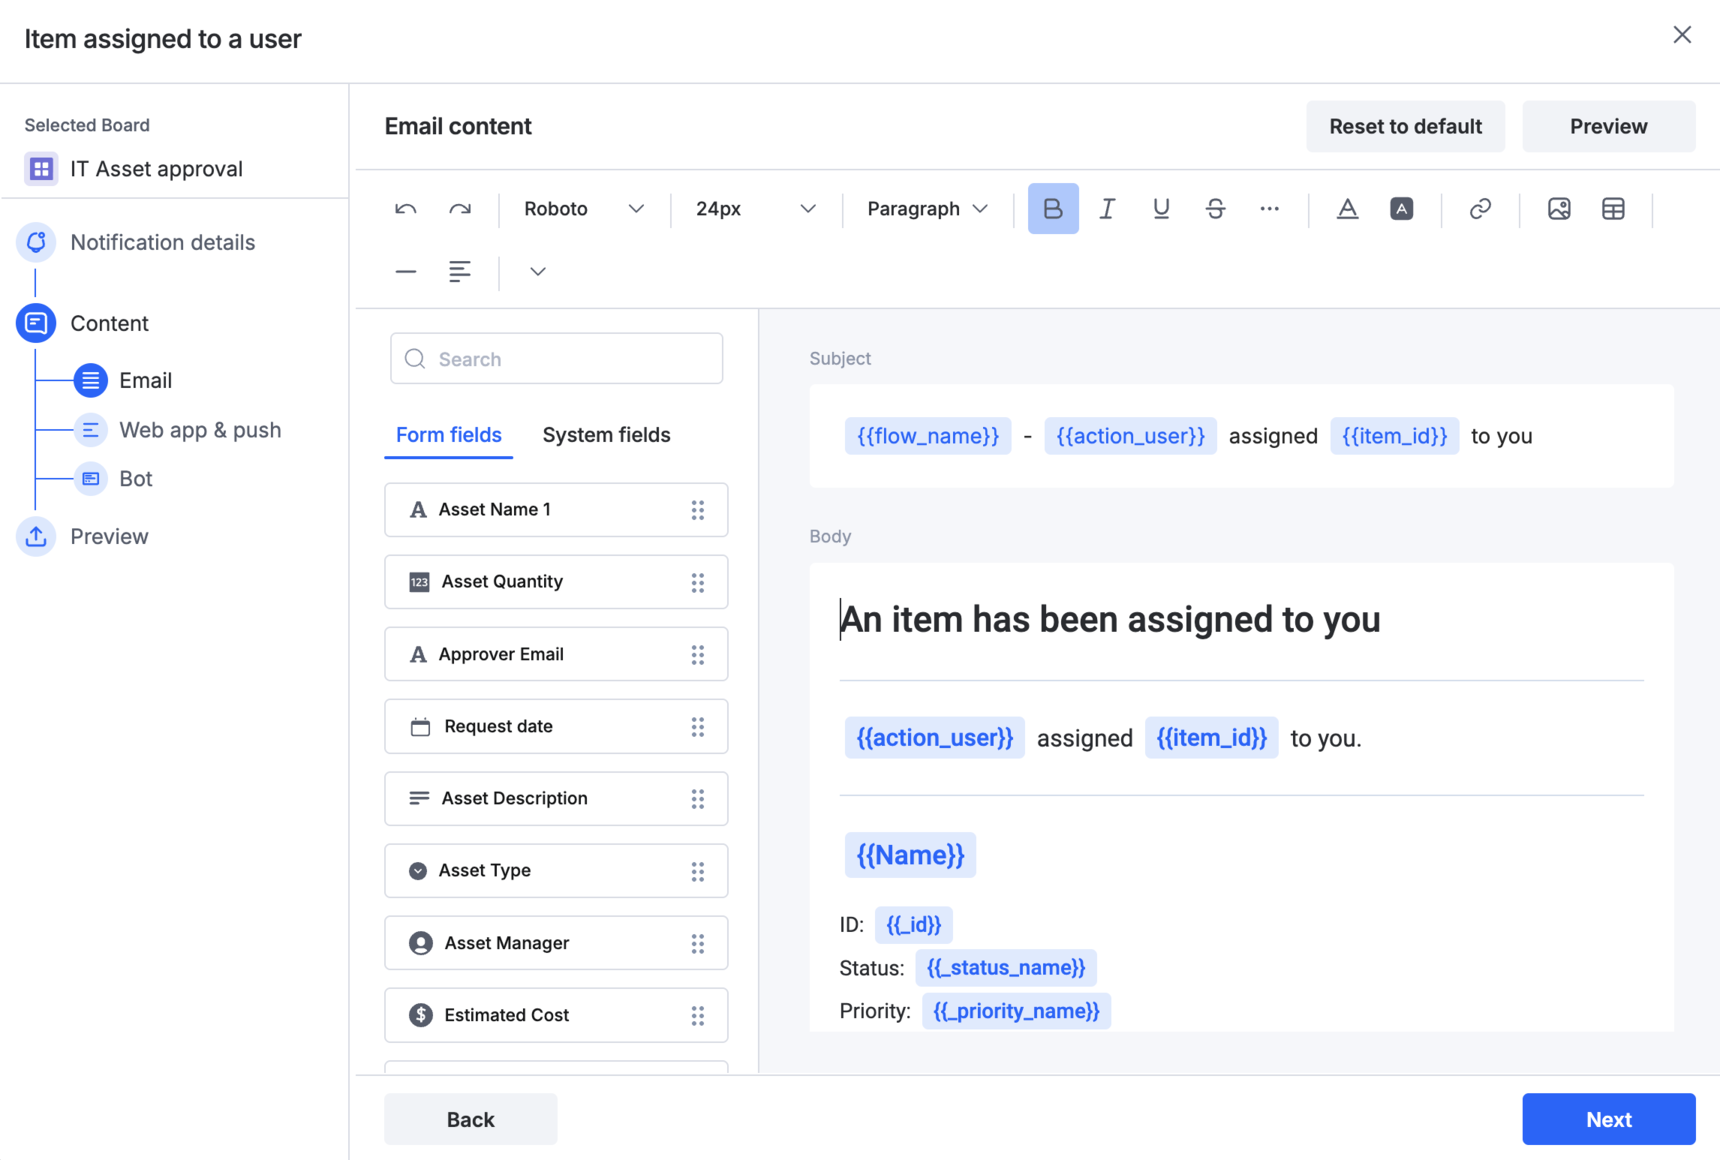Switch to the System fields tab
1720x1160 pixels.
tap(606, 435)
